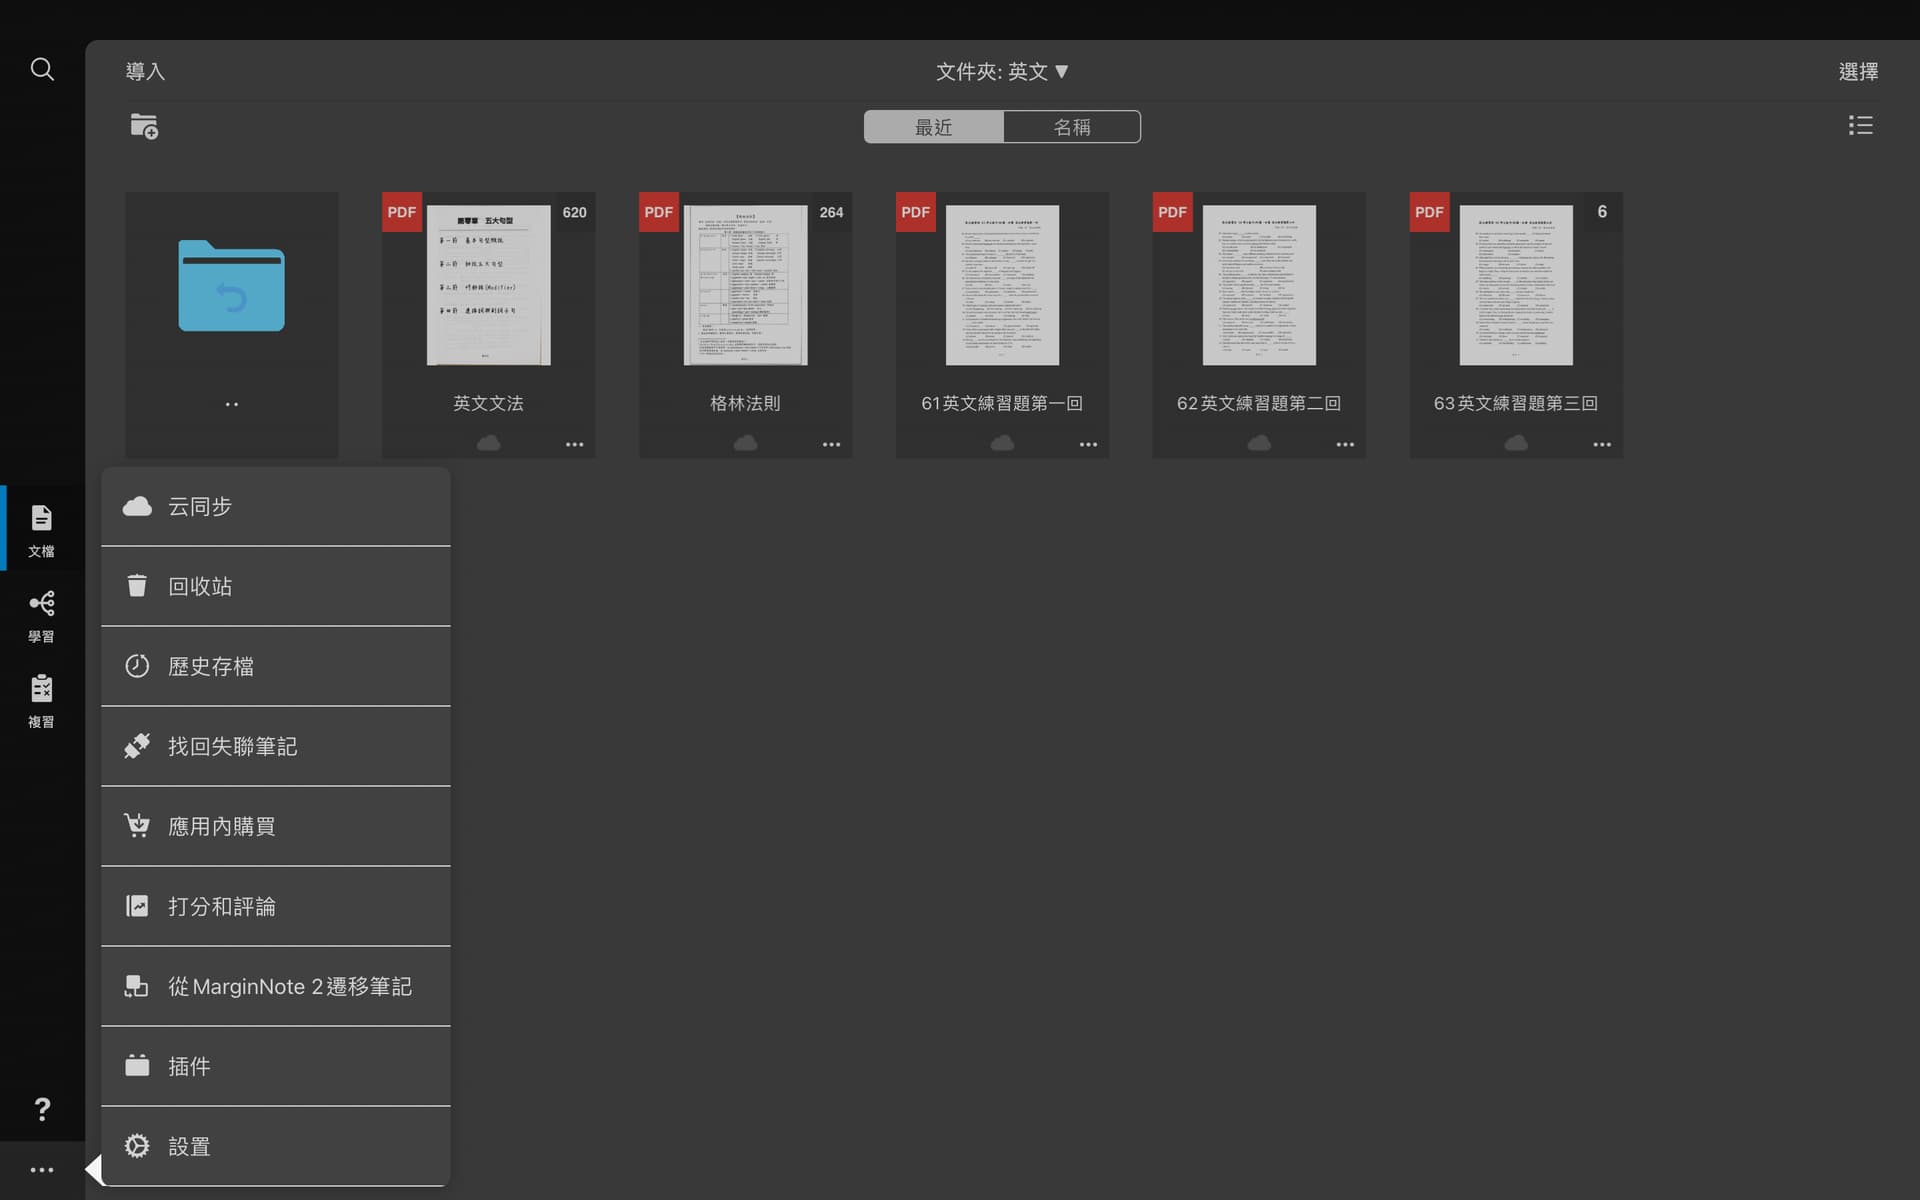The height and width of the screenshot is (1200, 1920).
Task: Choose 找回失聯筆記 menu entry
Action: (x=276, y=746)
